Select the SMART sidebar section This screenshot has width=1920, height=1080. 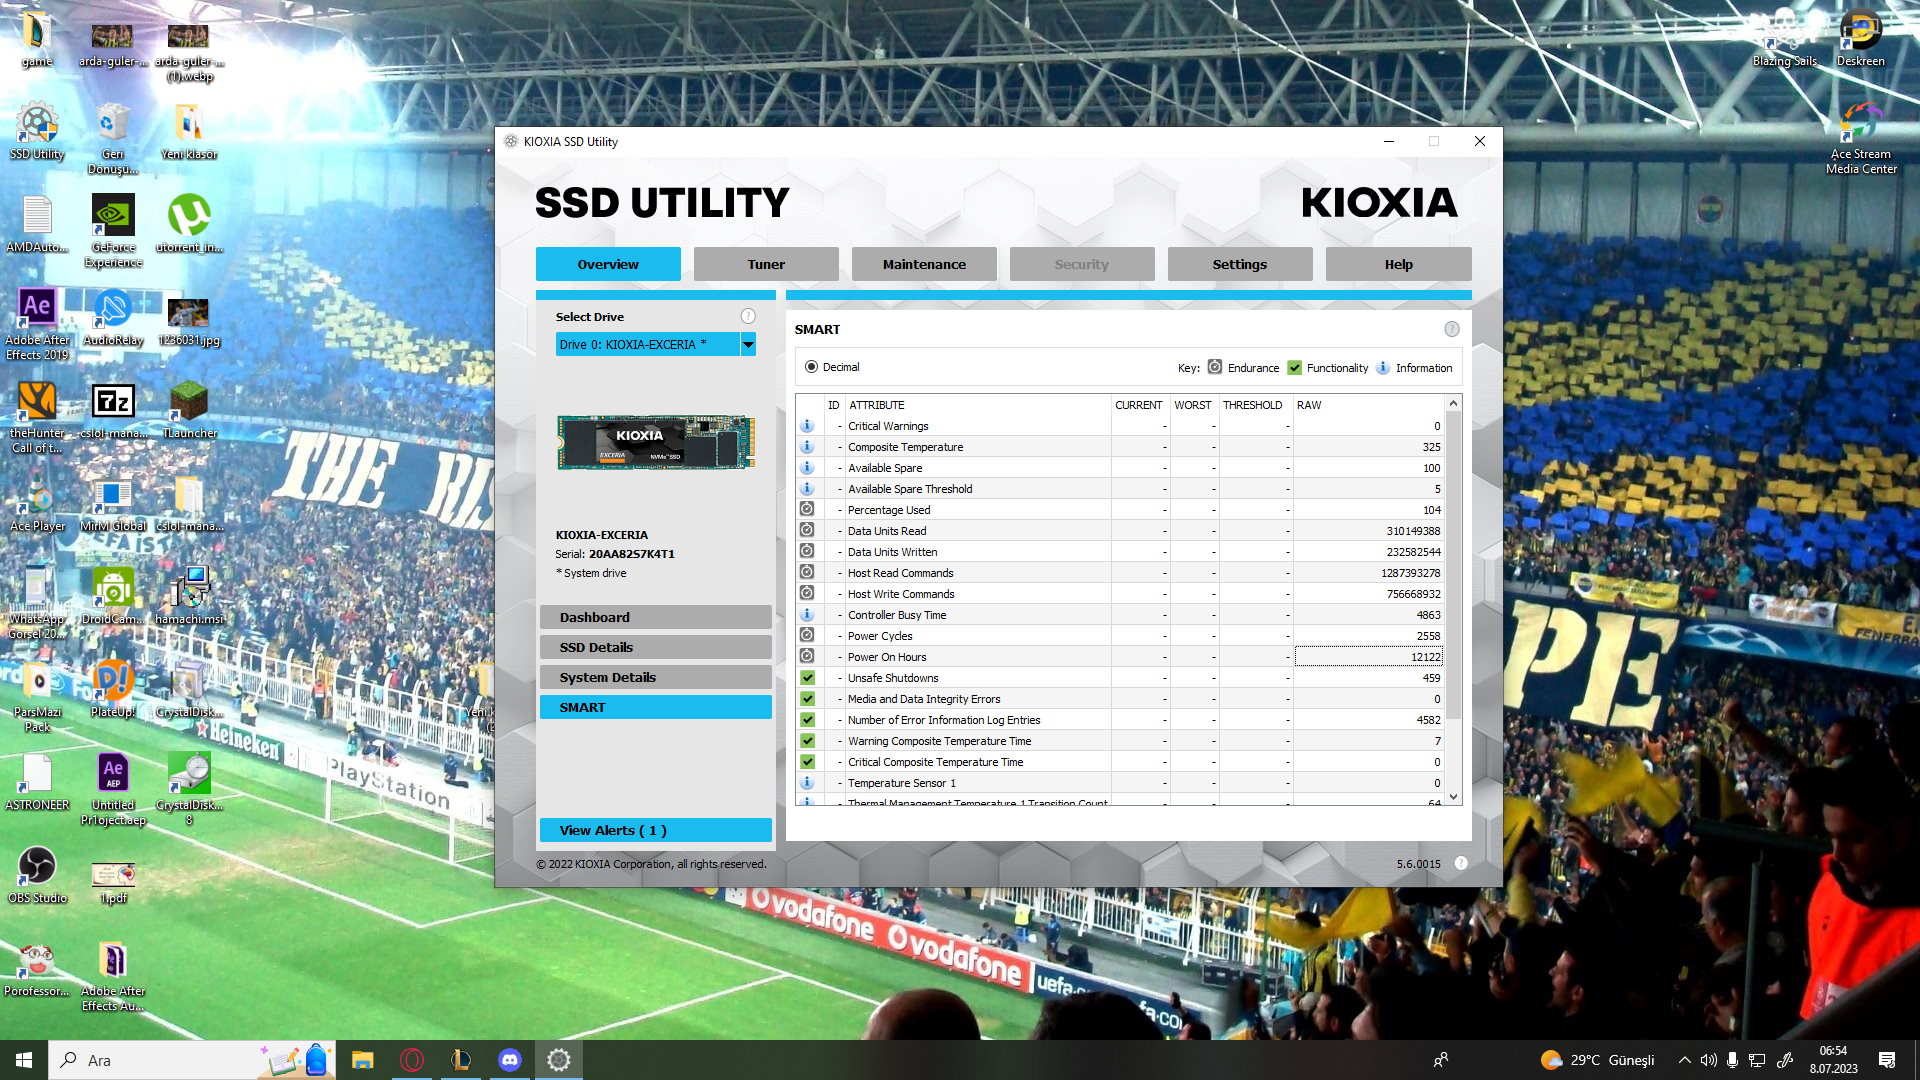coord(656,707)
